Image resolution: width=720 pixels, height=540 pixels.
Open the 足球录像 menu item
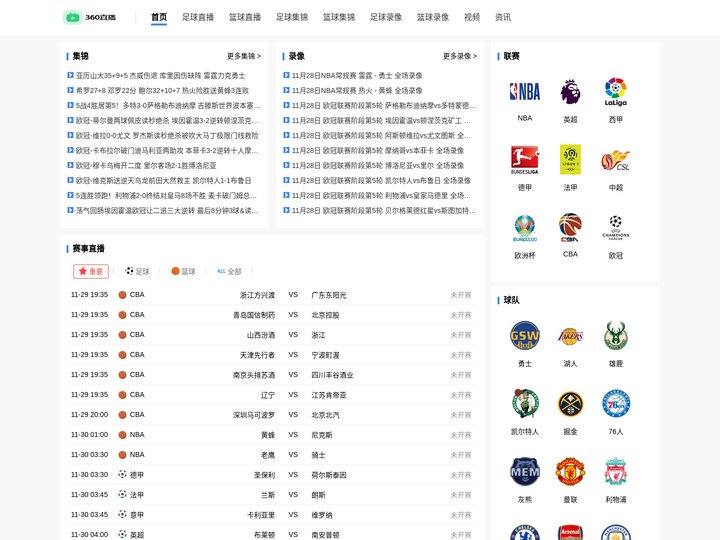pos(386,17)
